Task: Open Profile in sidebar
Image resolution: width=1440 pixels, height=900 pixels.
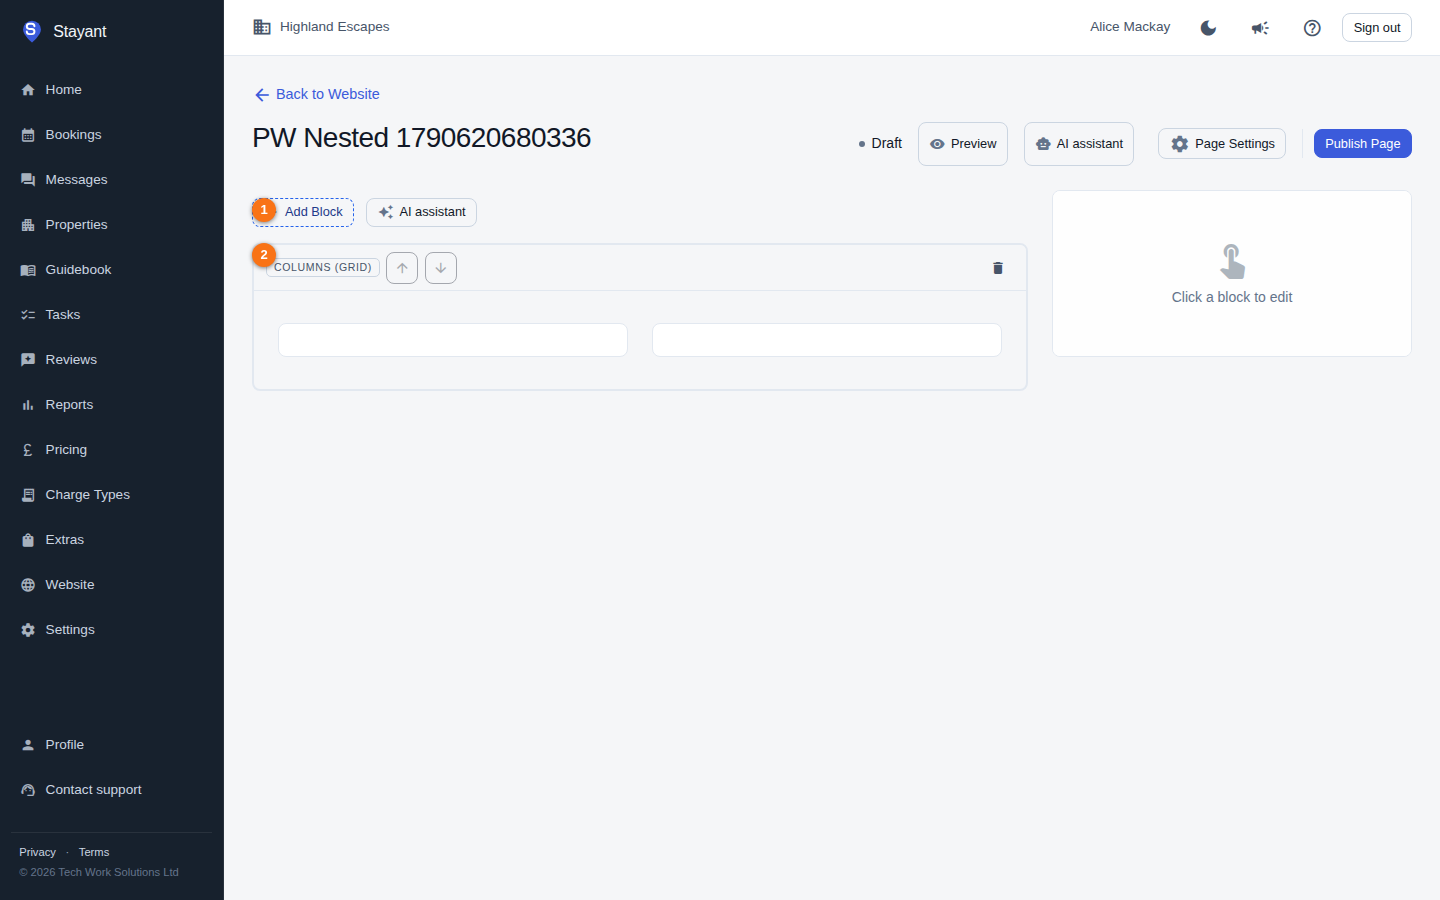Action: [x=112, y=745]
